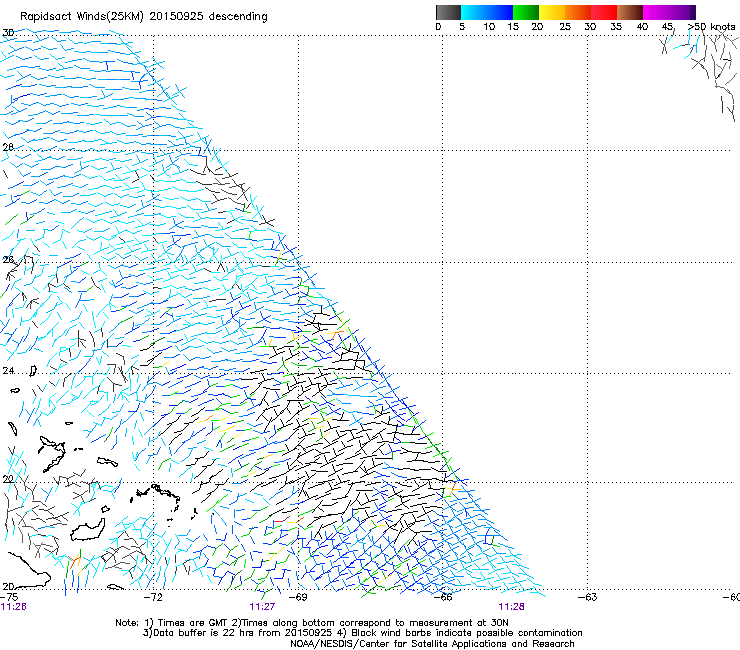This screenshot has width=740, height=650.
Task: Click the longitude label -66
Action: (x=443, y=597)
